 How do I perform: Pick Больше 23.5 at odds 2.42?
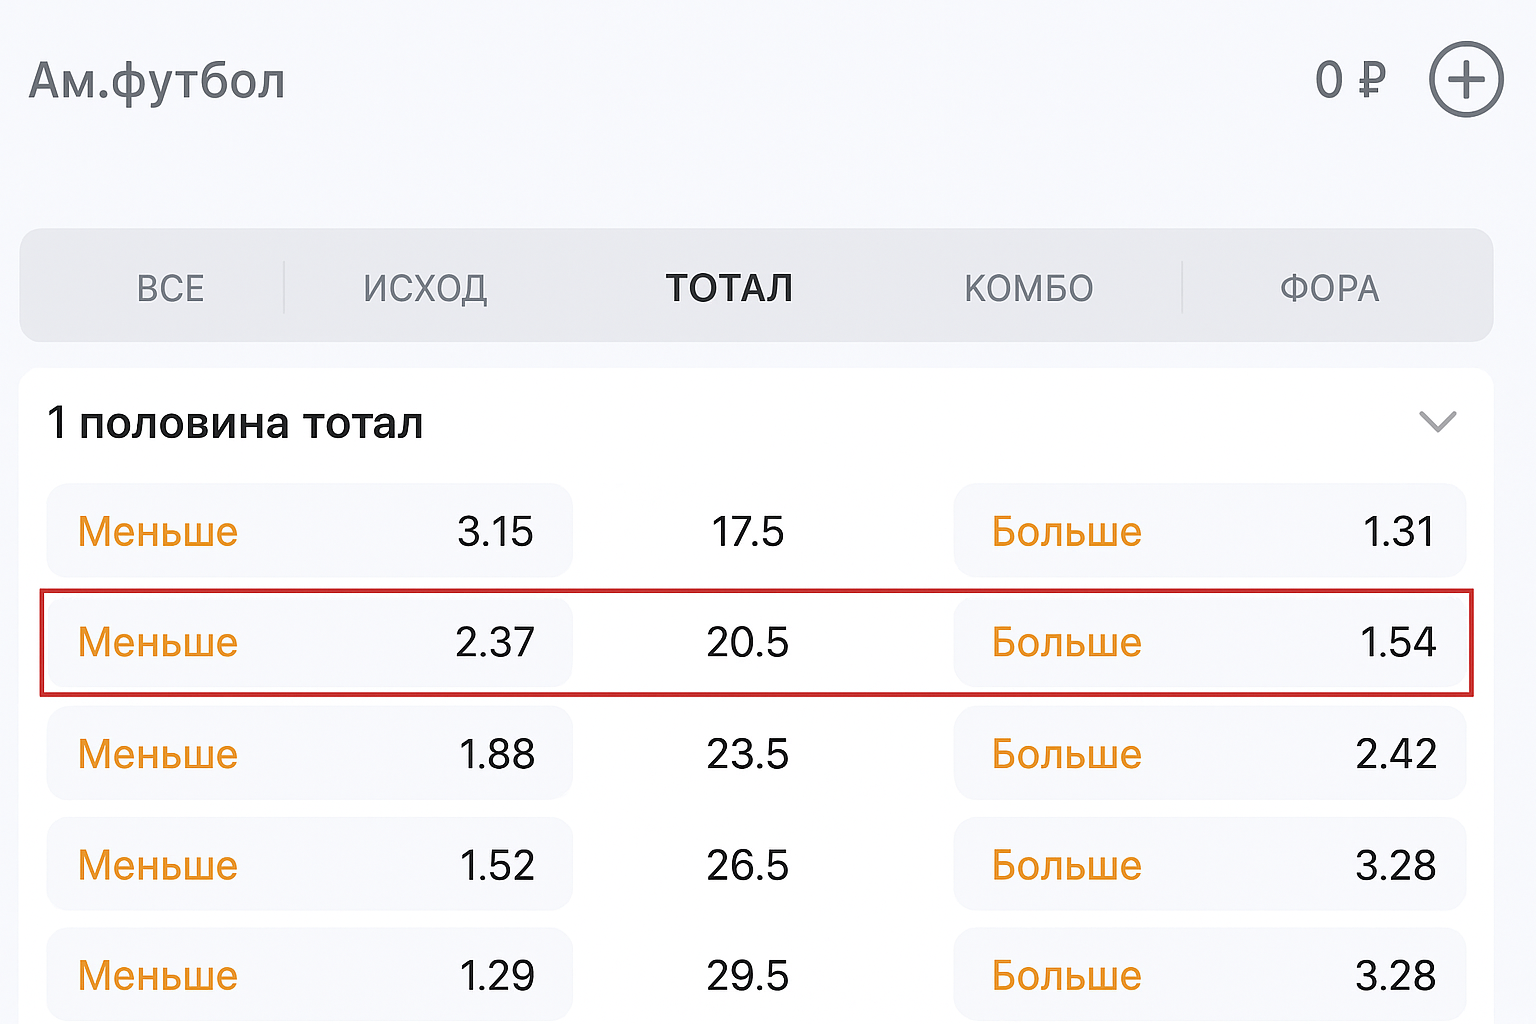pos(1209,753)
